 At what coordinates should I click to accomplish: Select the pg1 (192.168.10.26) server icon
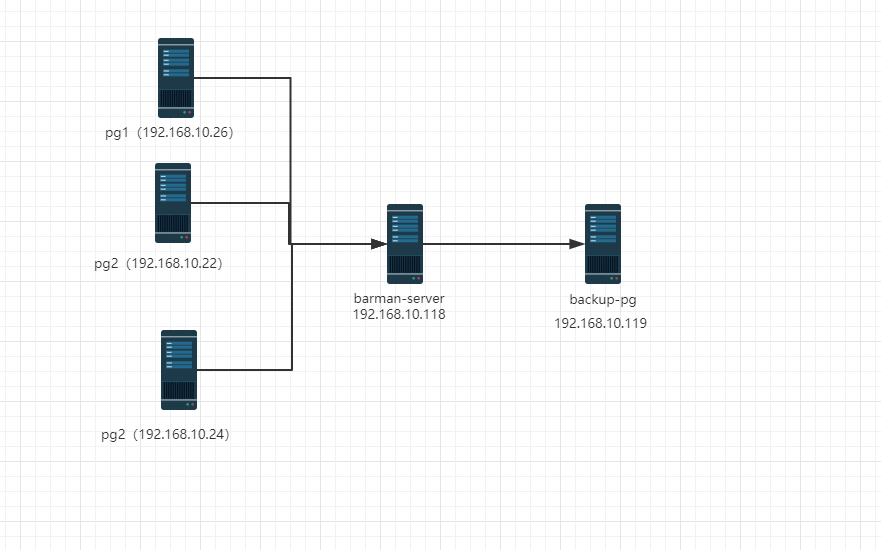(x=176, y=78)
